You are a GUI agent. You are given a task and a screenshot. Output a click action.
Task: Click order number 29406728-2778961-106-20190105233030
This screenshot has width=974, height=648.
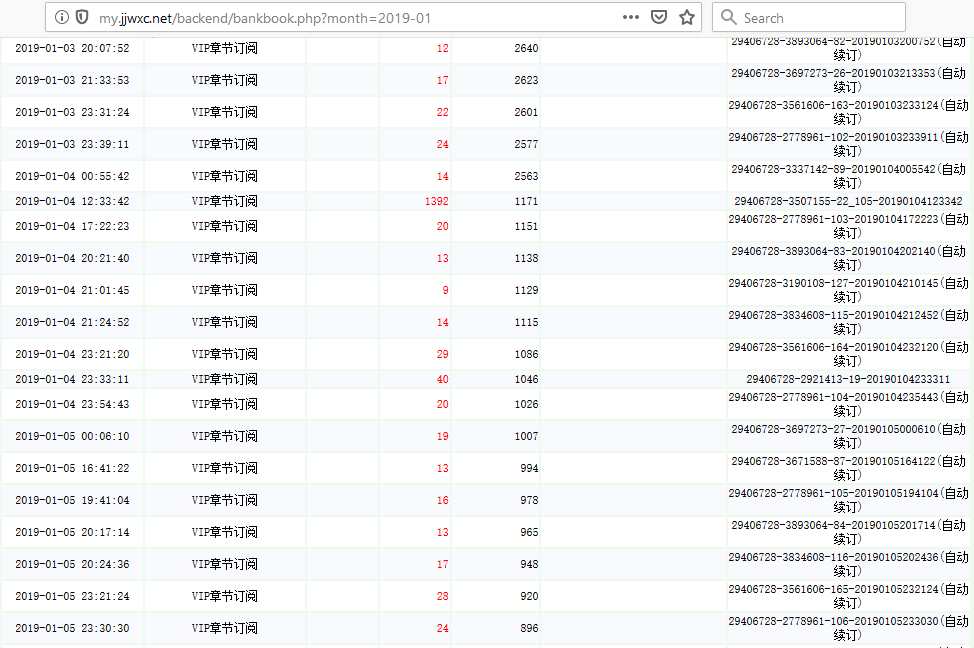pyautogui.click(x=834, y=621)
